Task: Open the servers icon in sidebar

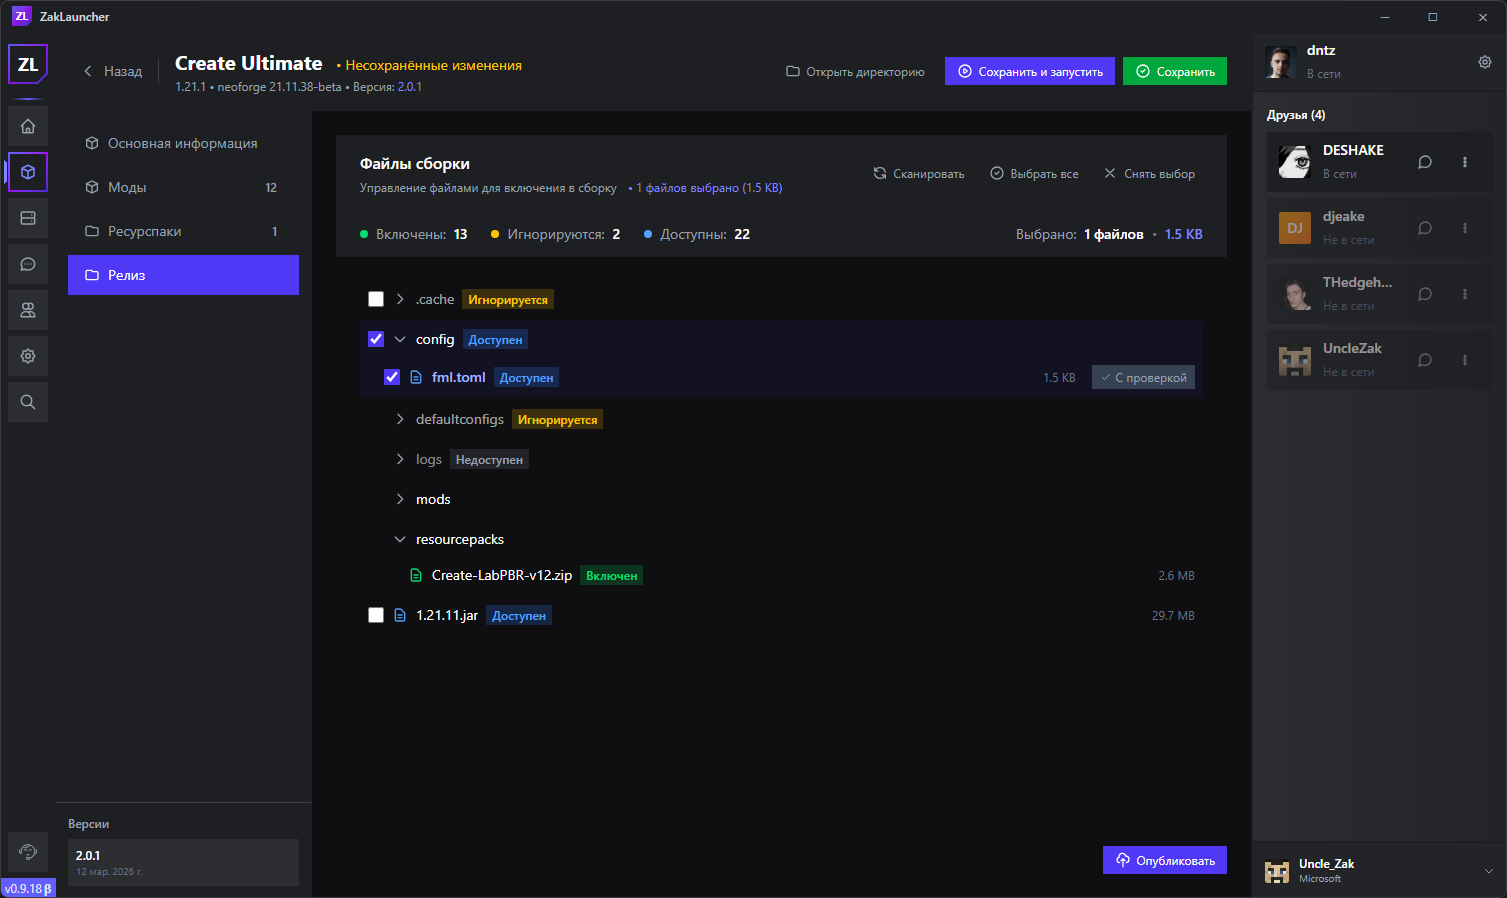Action: click(28, 218)
